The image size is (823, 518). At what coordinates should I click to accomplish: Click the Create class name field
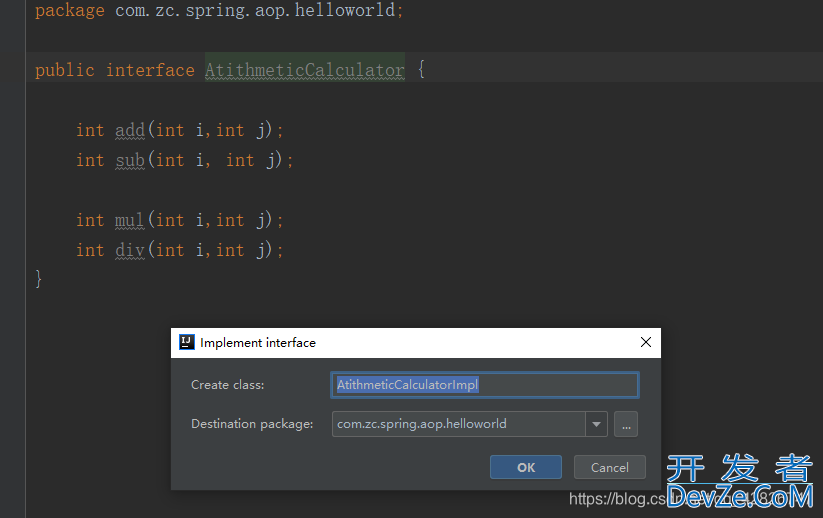tap(484, 385)
